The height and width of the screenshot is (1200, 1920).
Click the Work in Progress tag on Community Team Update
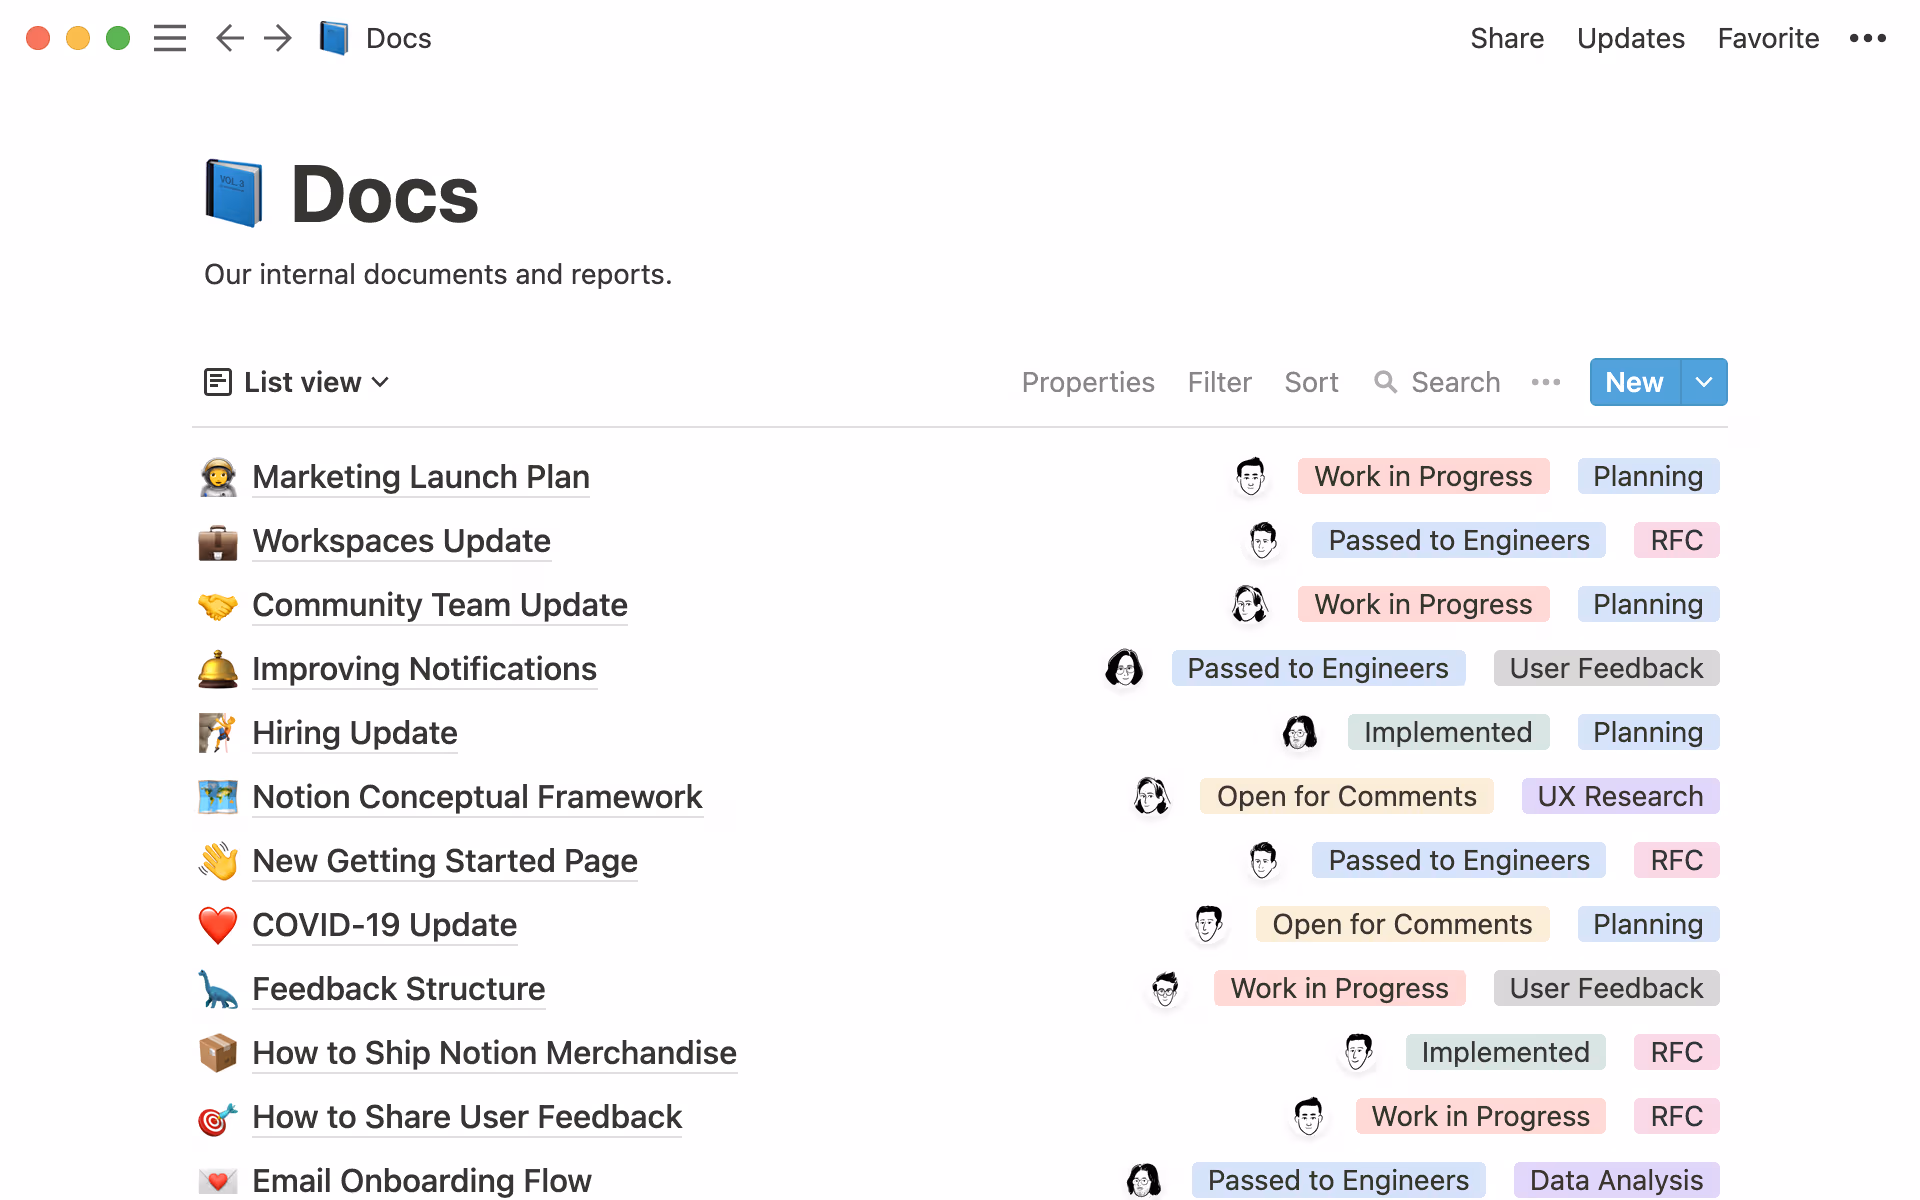coord(1423,604)
